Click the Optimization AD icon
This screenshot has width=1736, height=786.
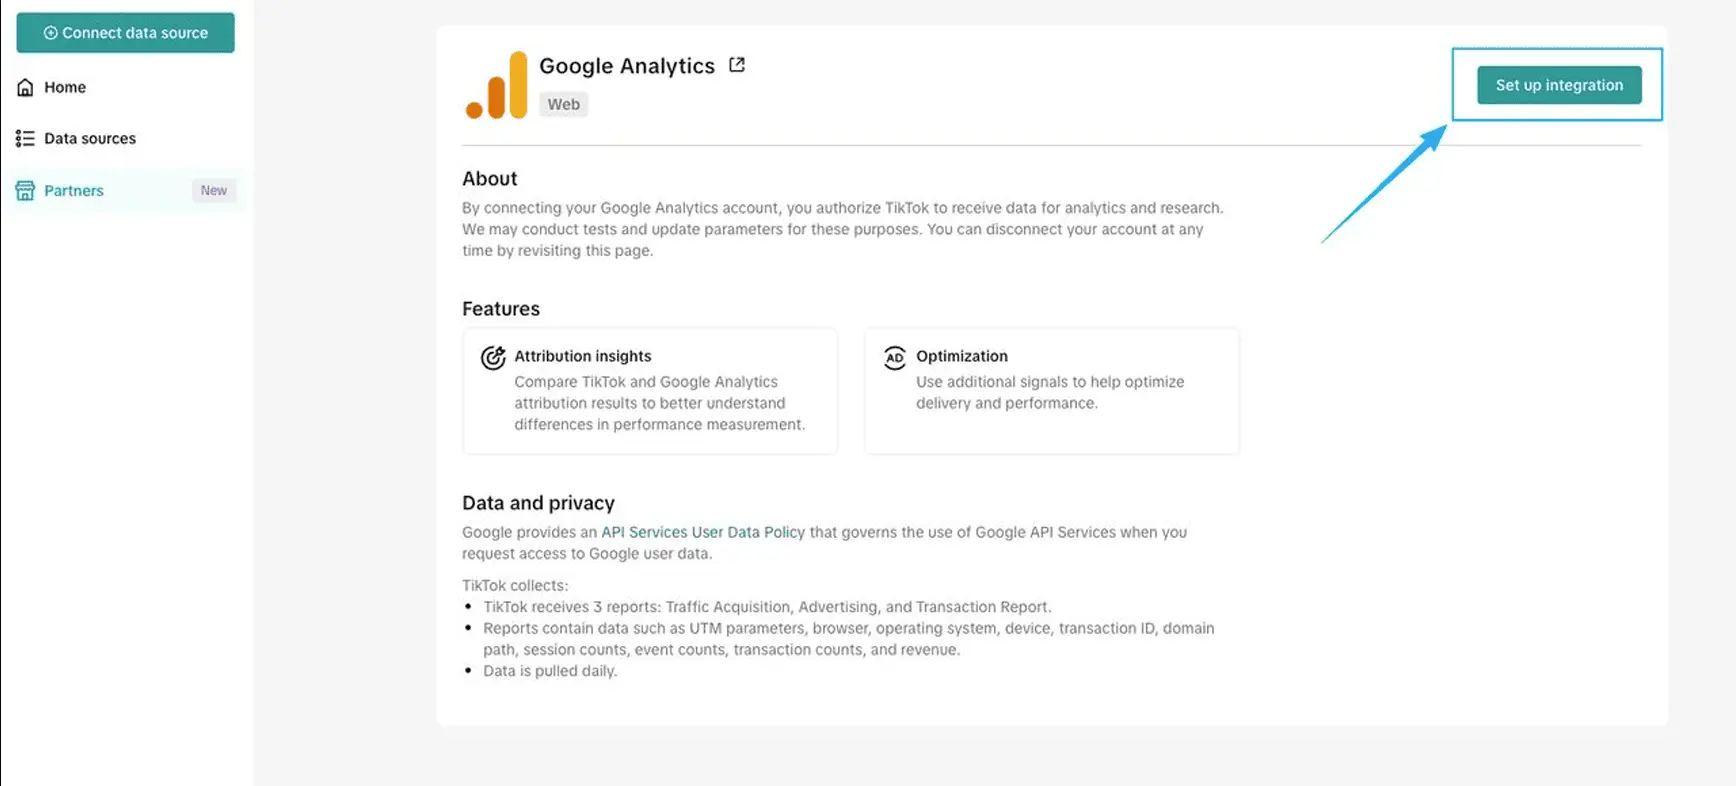coord(895,357)
